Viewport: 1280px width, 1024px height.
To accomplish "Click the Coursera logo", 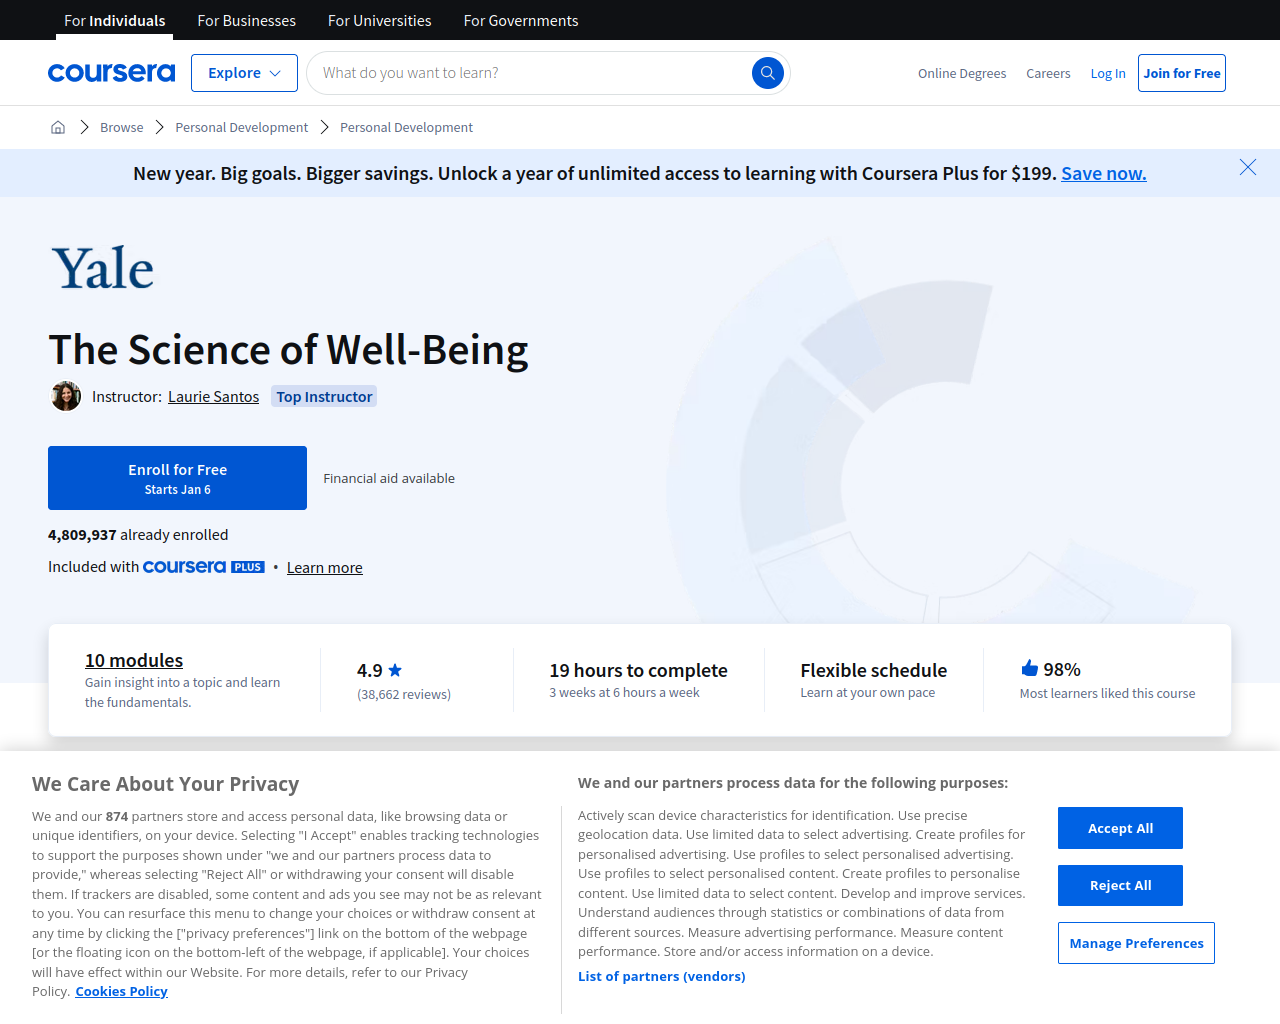I will tap(111, 73).
